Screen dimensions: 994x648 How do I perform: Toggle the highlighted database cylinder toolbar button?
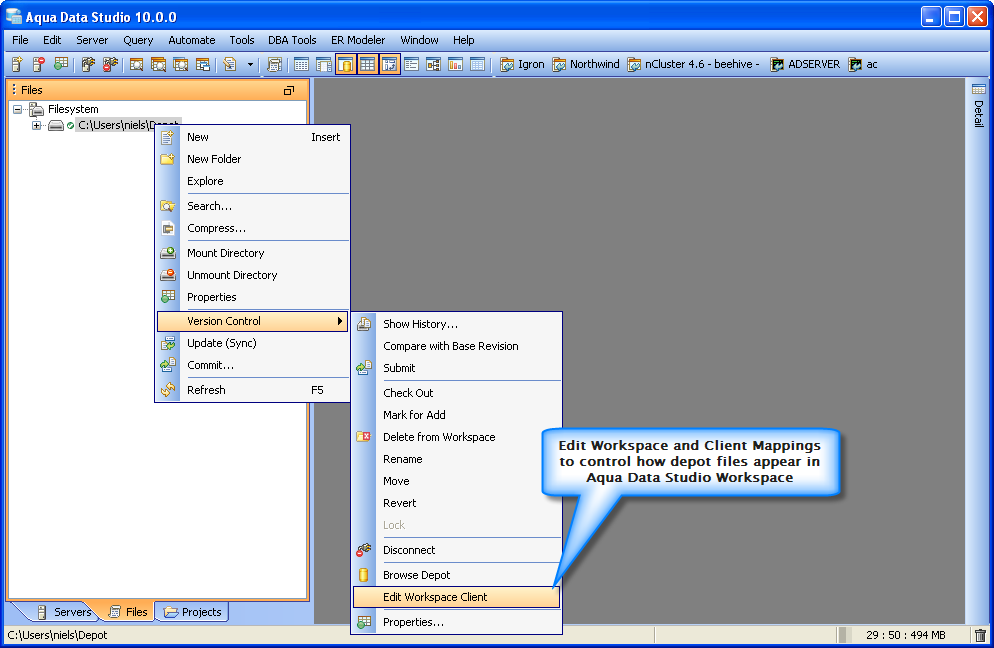[x=345, y=64]
